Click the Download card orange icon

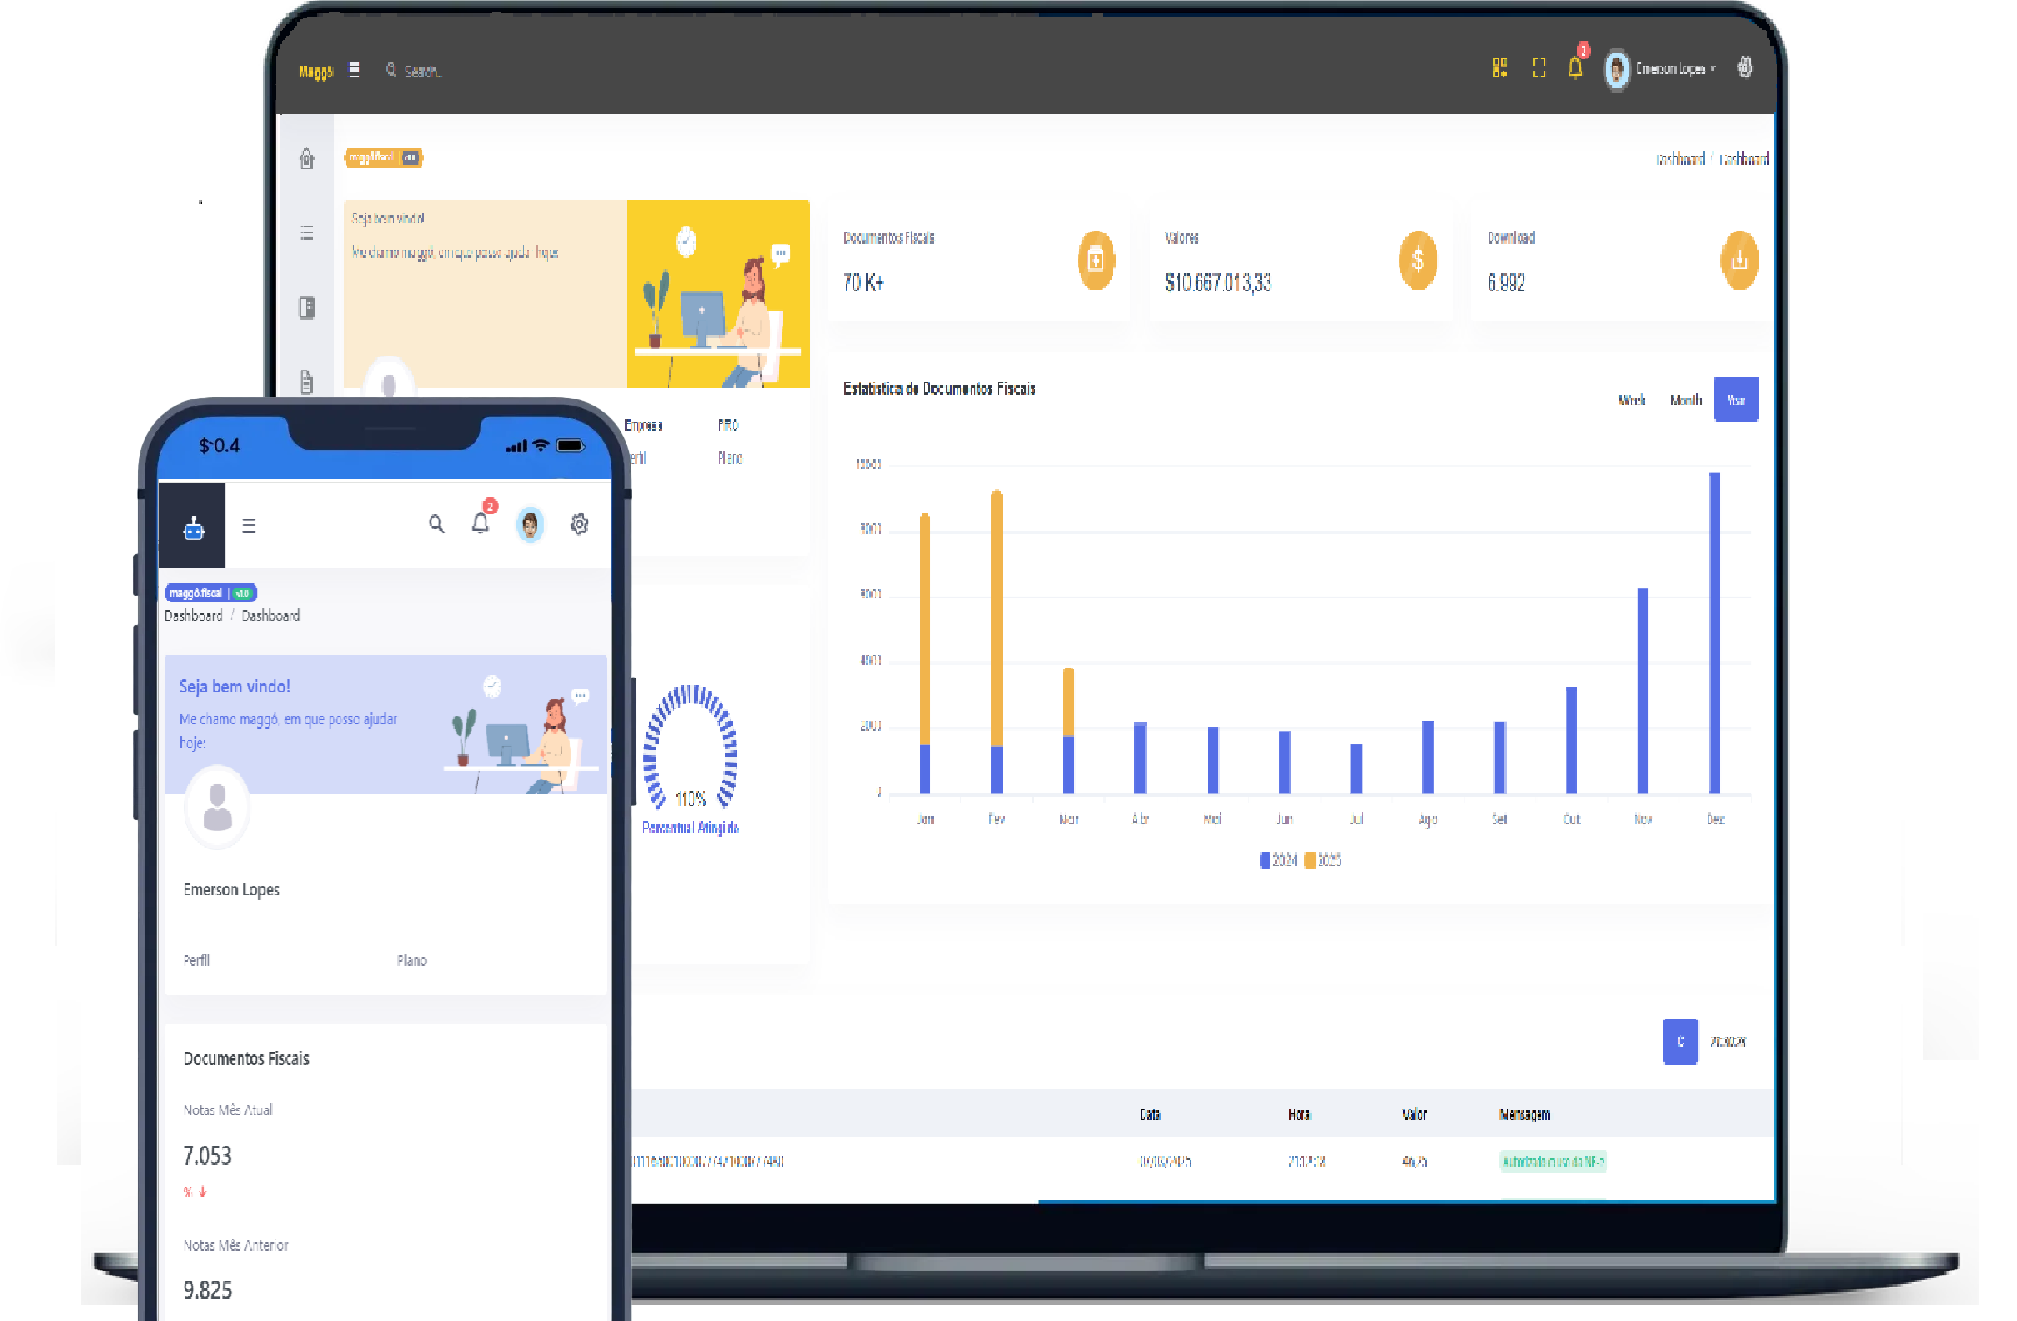[1739, 261]
